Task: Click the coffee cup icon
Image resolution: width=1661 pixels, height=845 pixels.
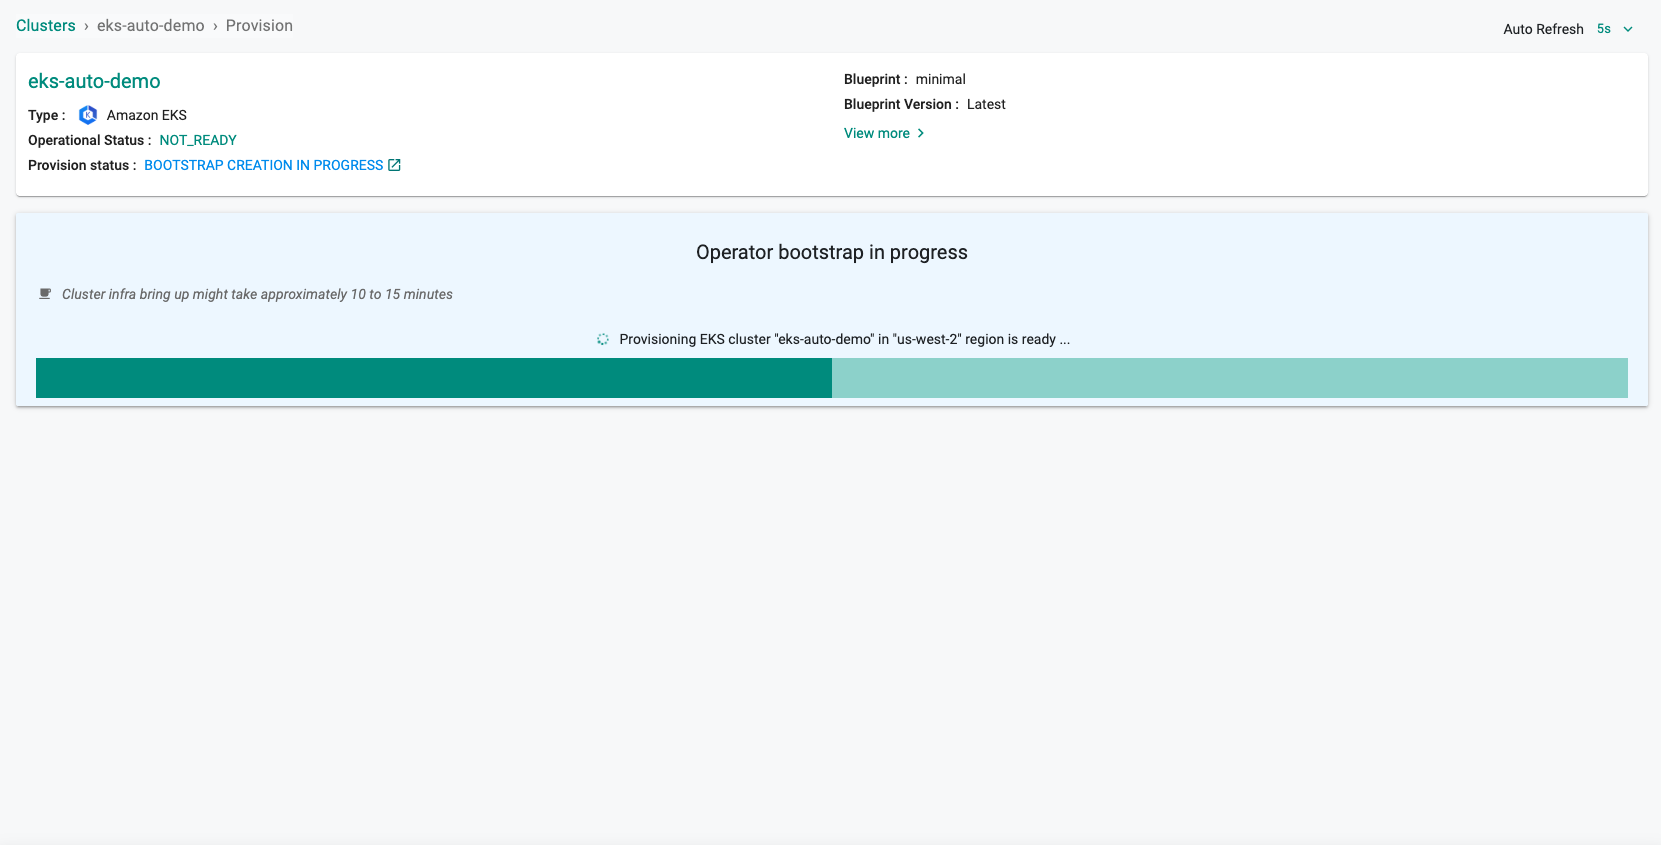Action: pos(45,294)
